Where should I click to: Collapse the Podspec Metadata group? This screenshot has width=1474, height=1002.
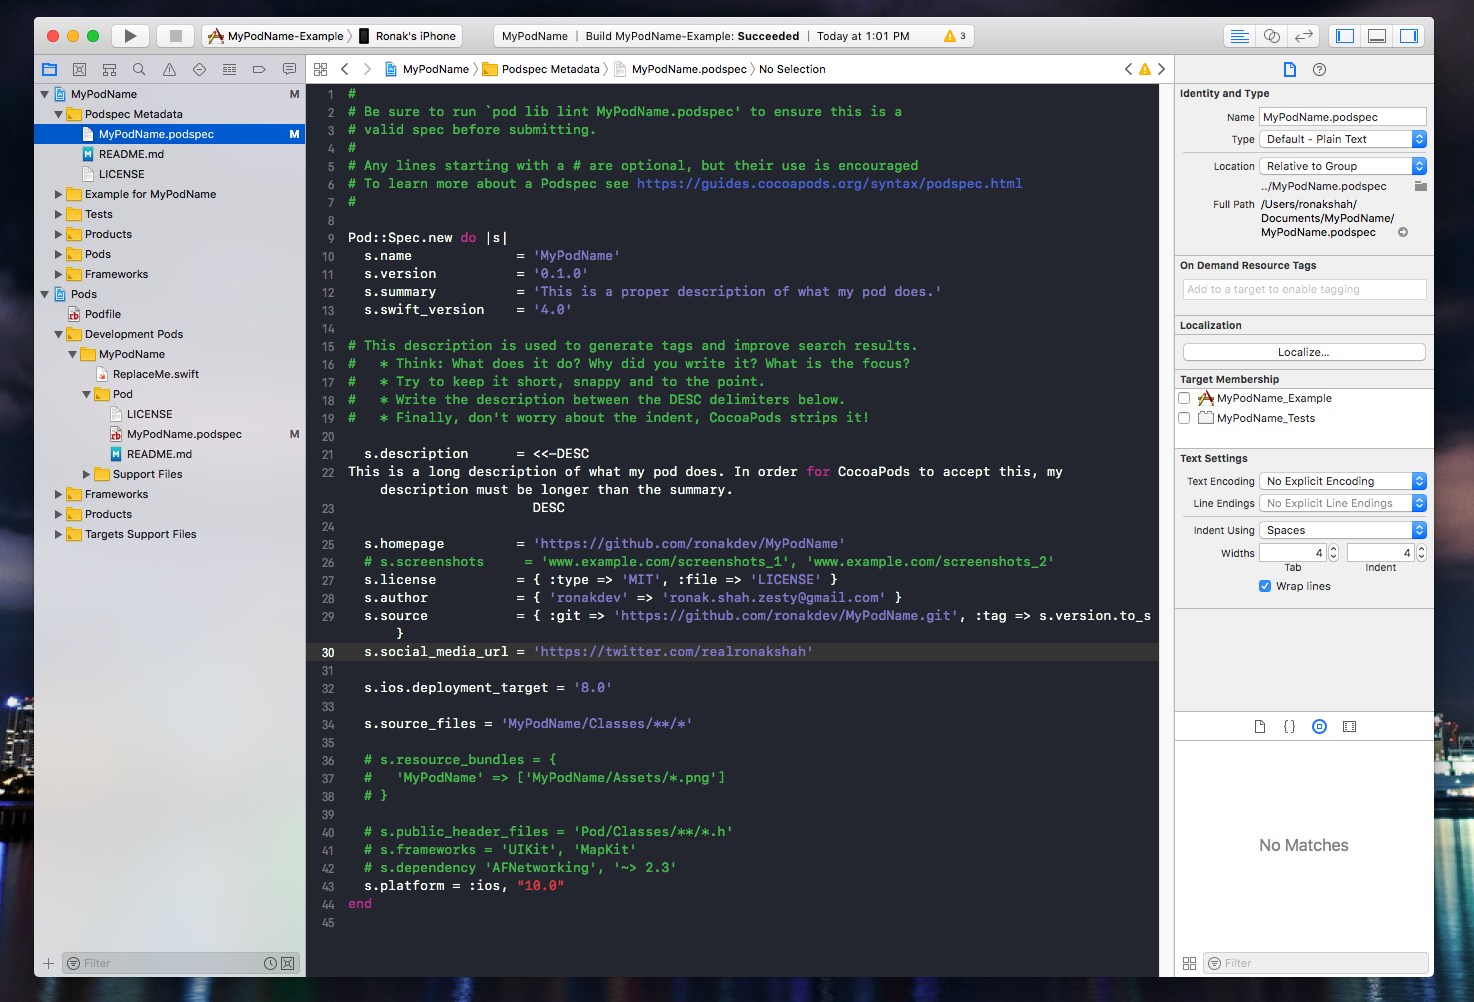coord(58,114)
